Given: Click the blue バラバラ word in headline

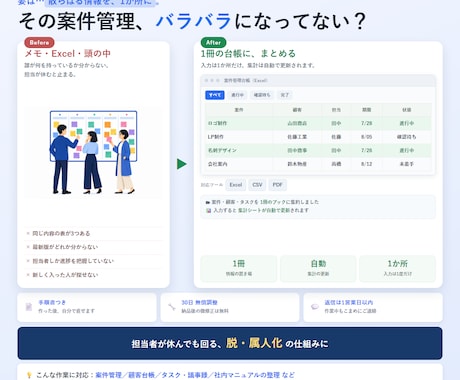Looking at the screenshot, I should (x=193, y=21).
